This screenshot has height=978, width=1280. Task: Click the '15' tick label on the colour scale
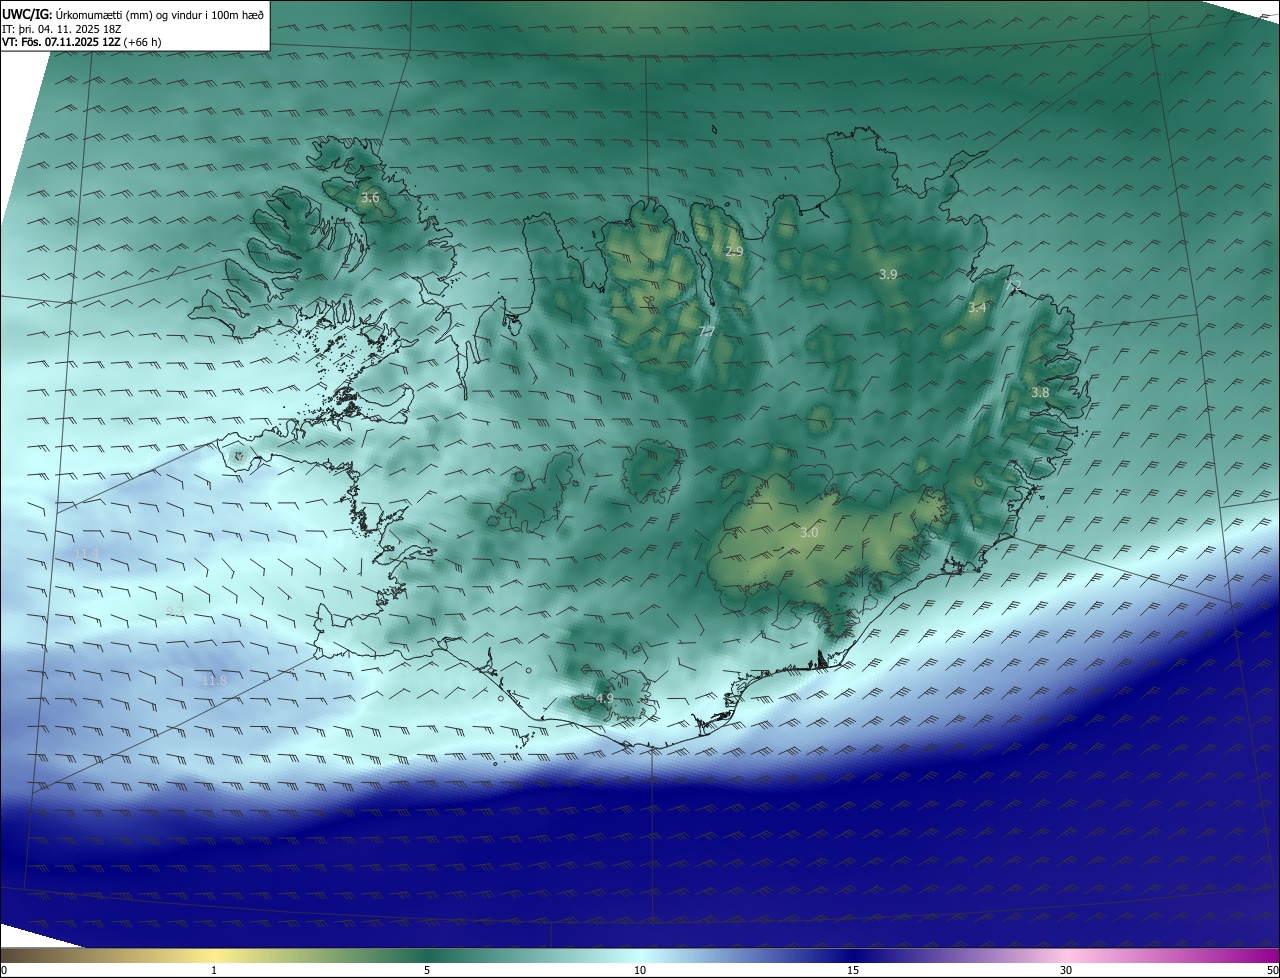(853, 970)
